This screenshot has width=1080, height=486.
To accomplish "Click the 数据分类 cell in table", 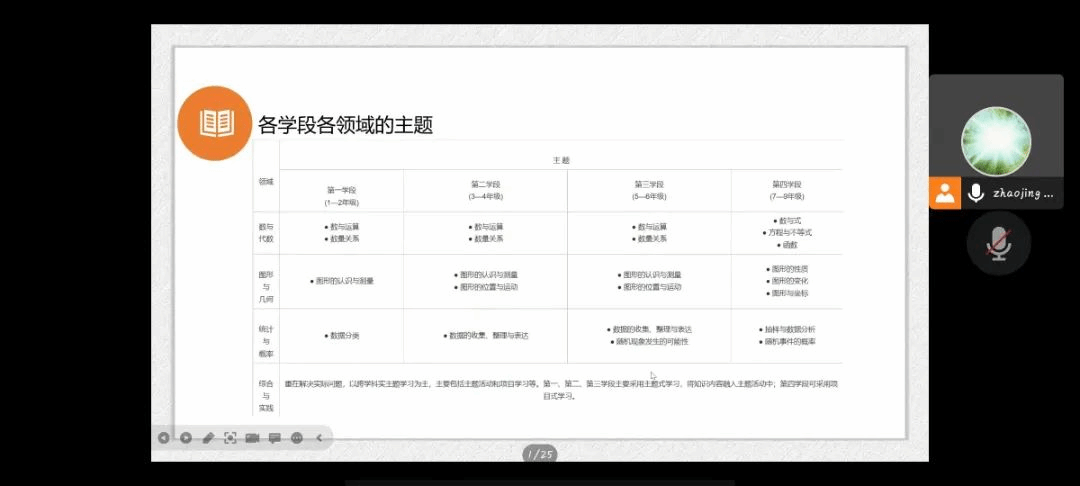I will pos(341,336).
